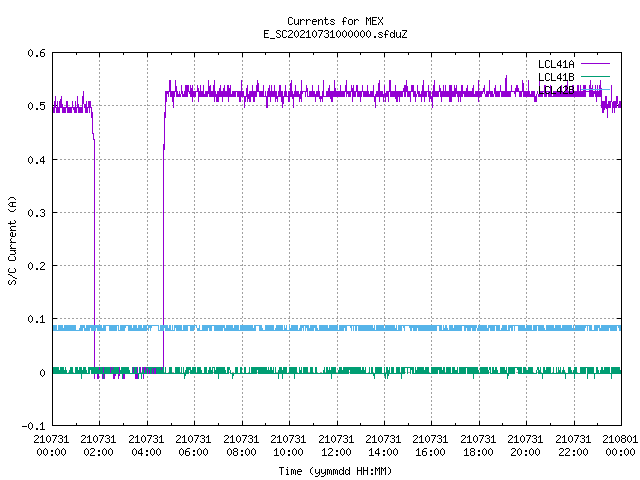Click the LCL42B legend label
This screenshot has width=640, height=480.
[556, 90]
